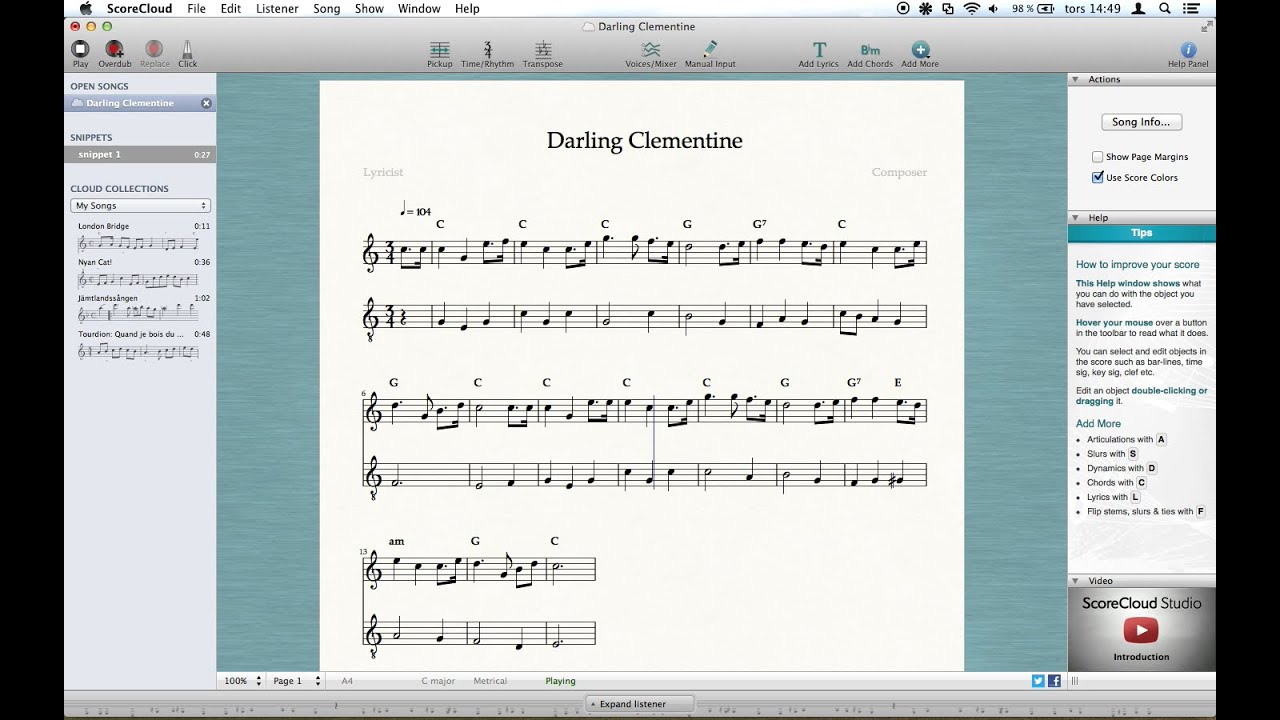Click the Composer placeholder field
The width and height of the screenshot is (1280, 720).
899,172
